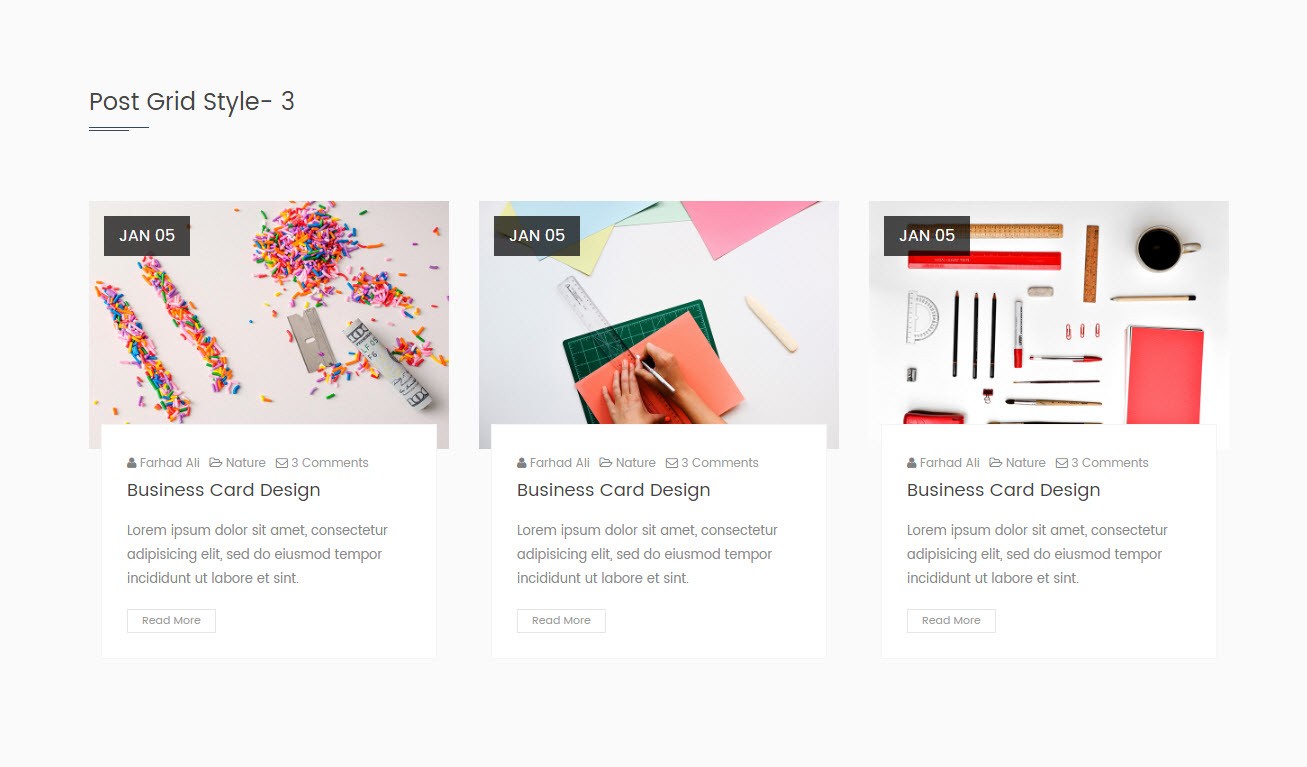Click the user icon in the middle card
Viewport: 1307px width, 767px height.
522,463
